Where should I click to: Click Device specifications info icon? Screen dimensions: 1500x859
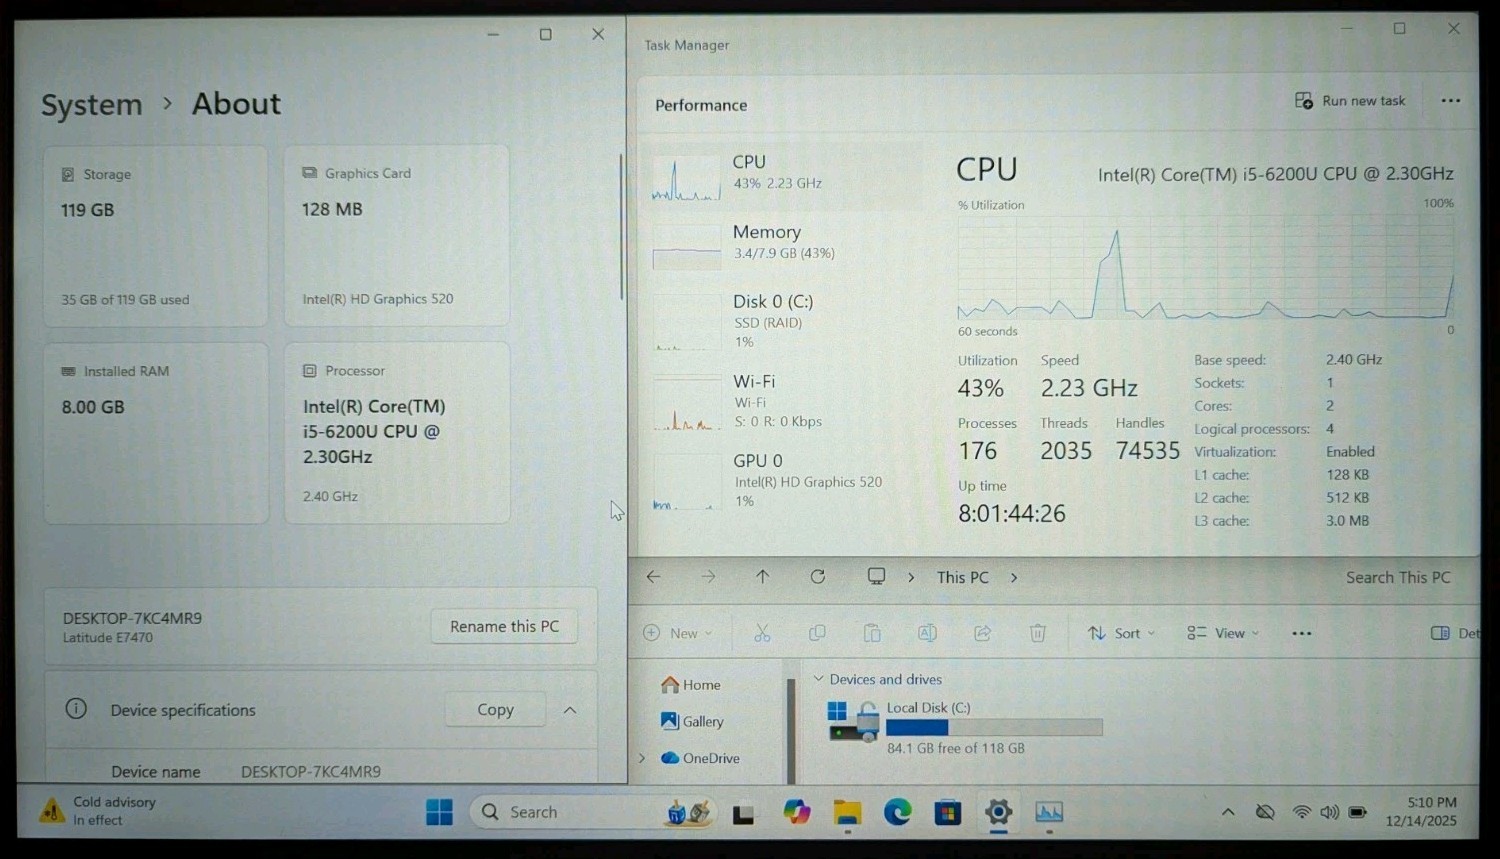76,709
